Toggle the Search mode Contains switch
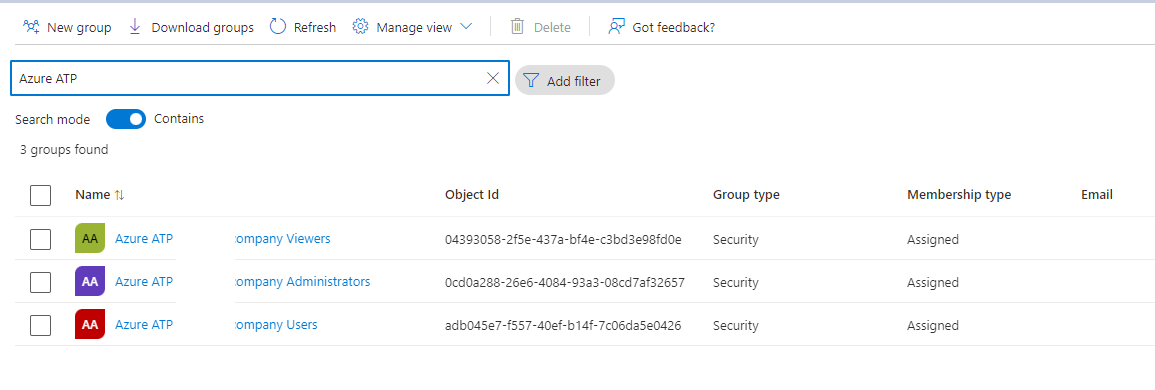Image resolution: width=1155 pixels, height=390 pixels. coord(126,119)
